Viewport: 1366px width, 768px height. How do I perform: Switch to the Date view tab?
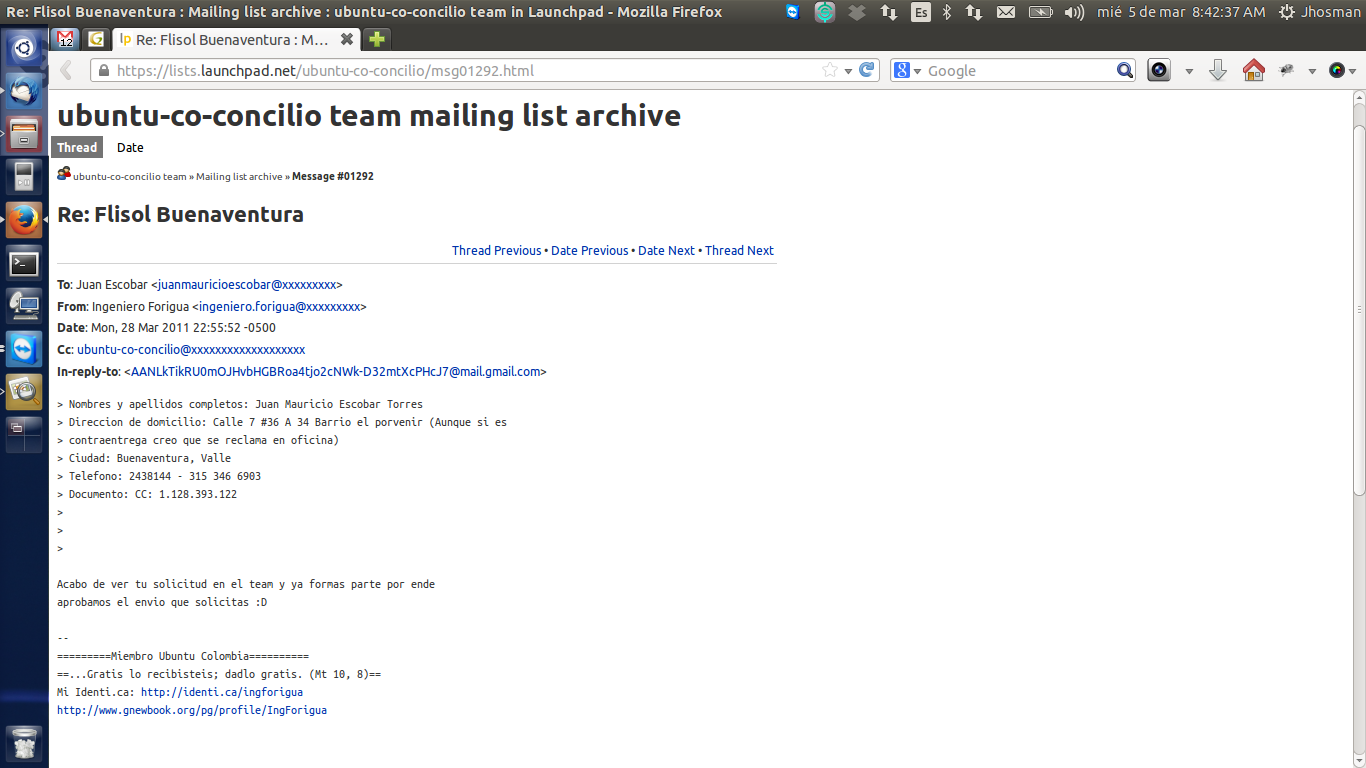[x=130, y=147]
